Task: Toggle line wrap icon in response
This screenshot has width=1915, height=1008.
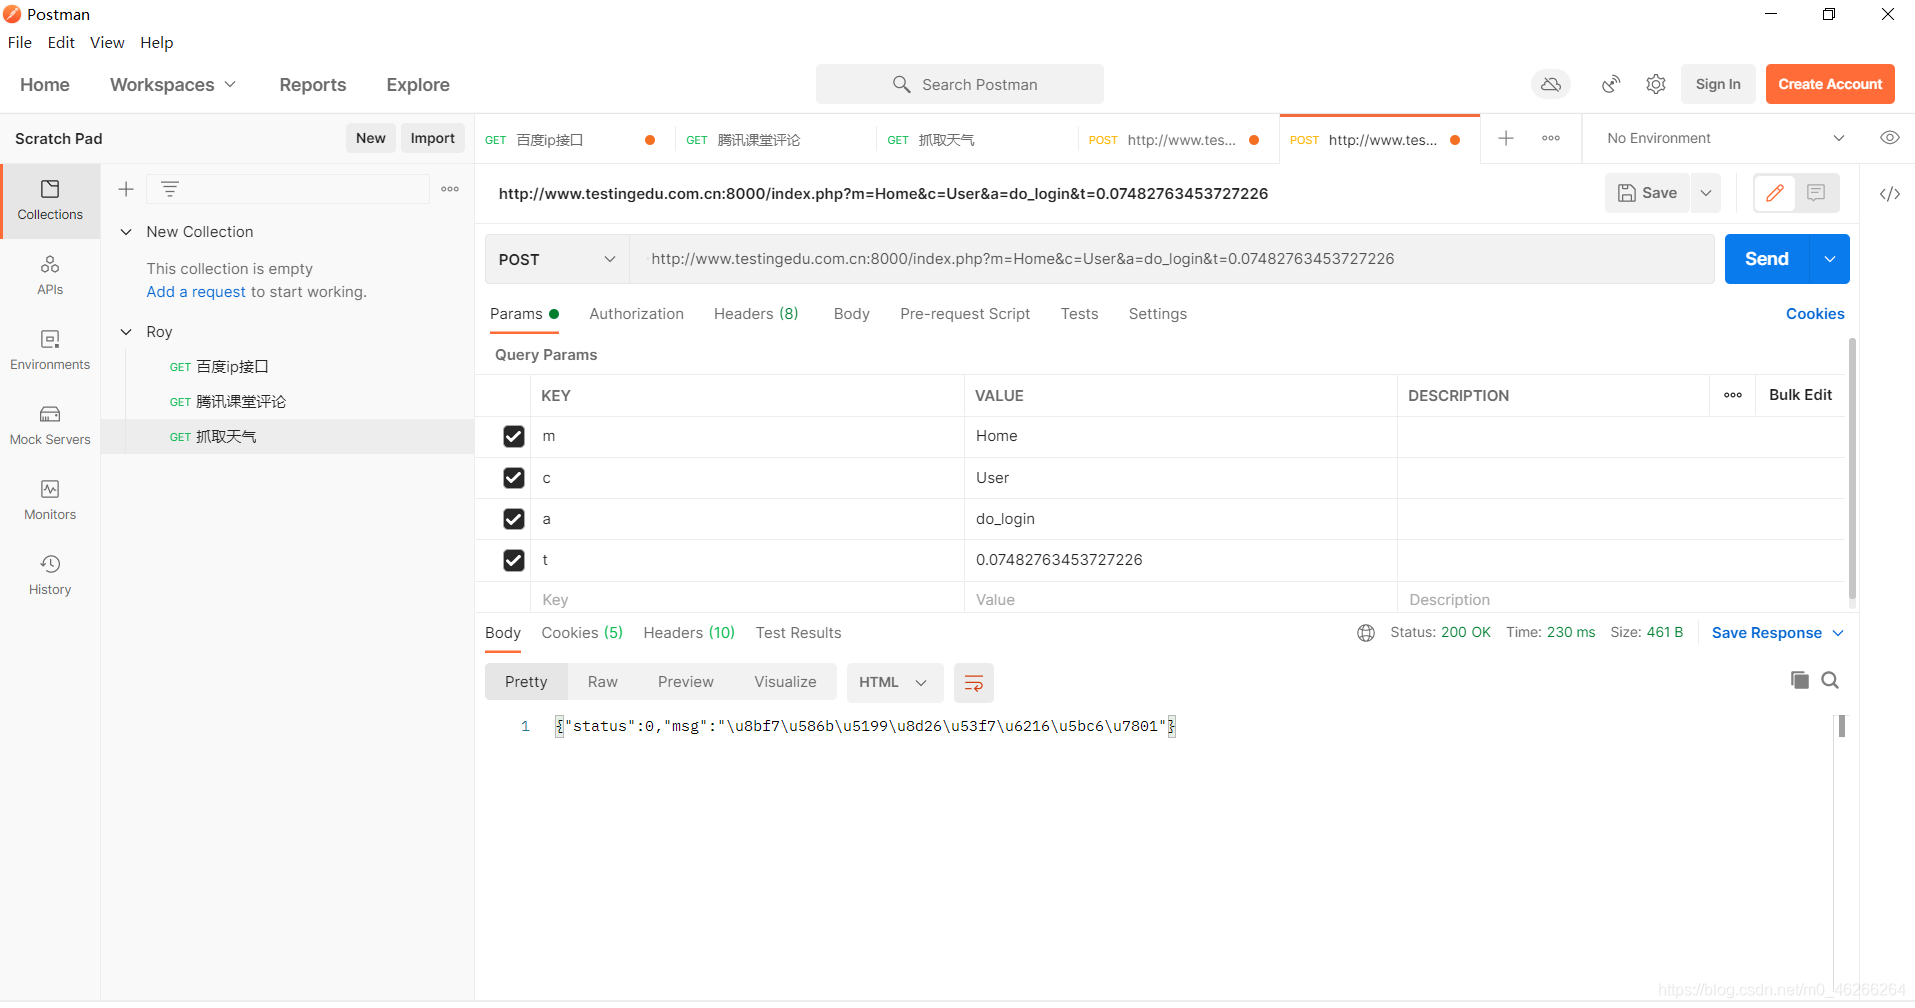Action: (x=974, y=683)
